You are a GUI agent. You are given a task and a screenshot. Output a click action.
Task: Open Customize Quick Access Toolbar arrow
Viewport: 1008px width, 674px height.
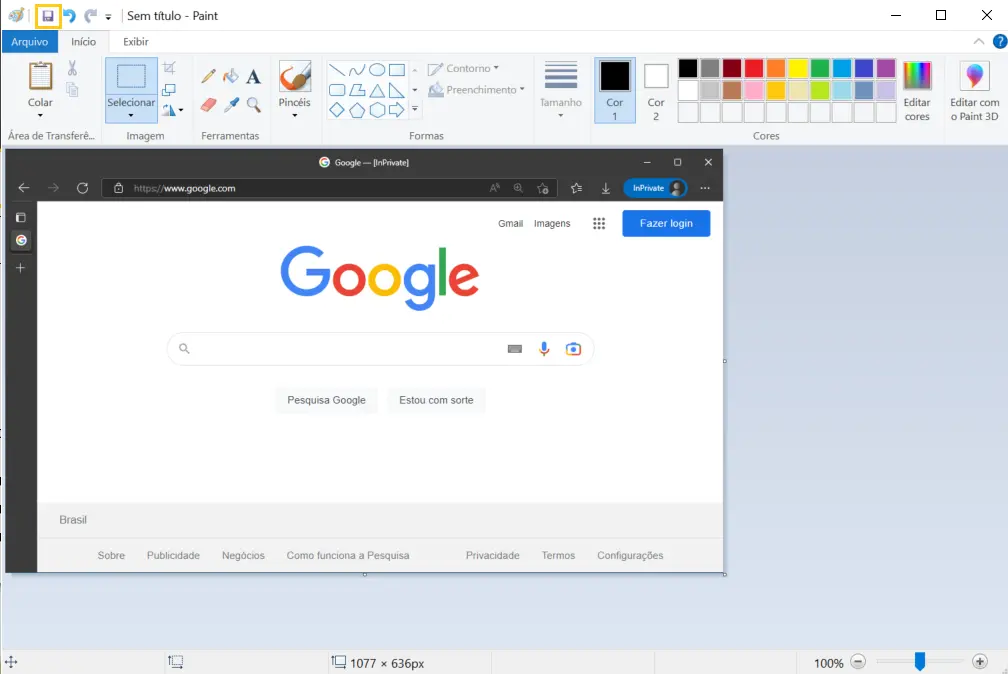[x=108, y=17]
